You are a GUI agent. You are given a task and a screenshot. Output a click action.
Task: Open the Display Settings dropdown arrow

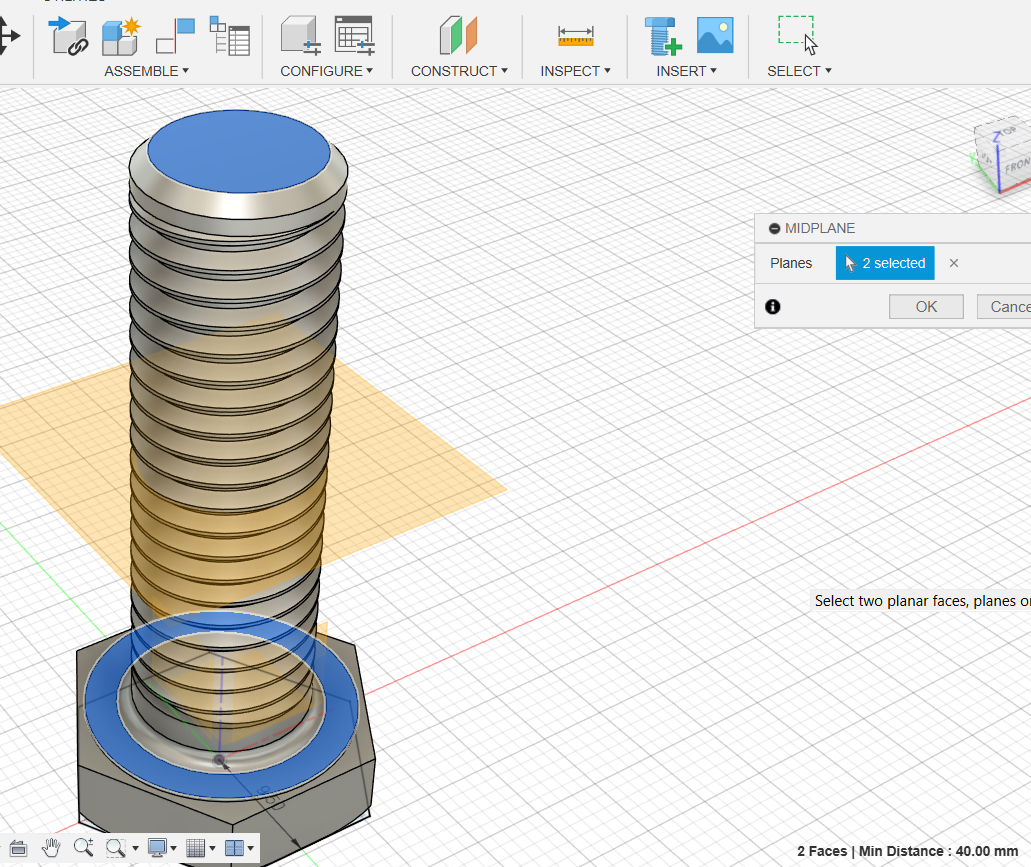tap(174, 849)
